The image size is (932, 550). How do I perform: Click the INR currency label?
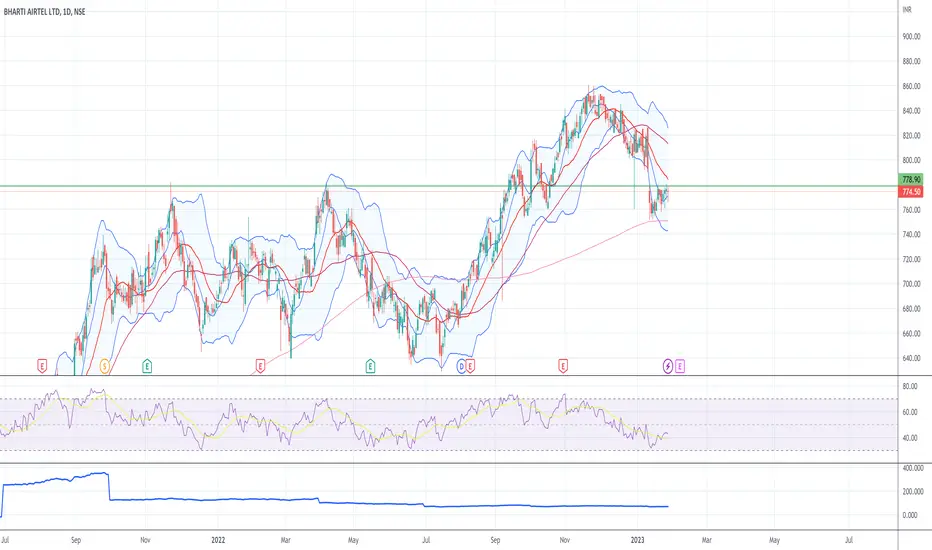coord(907,10)
